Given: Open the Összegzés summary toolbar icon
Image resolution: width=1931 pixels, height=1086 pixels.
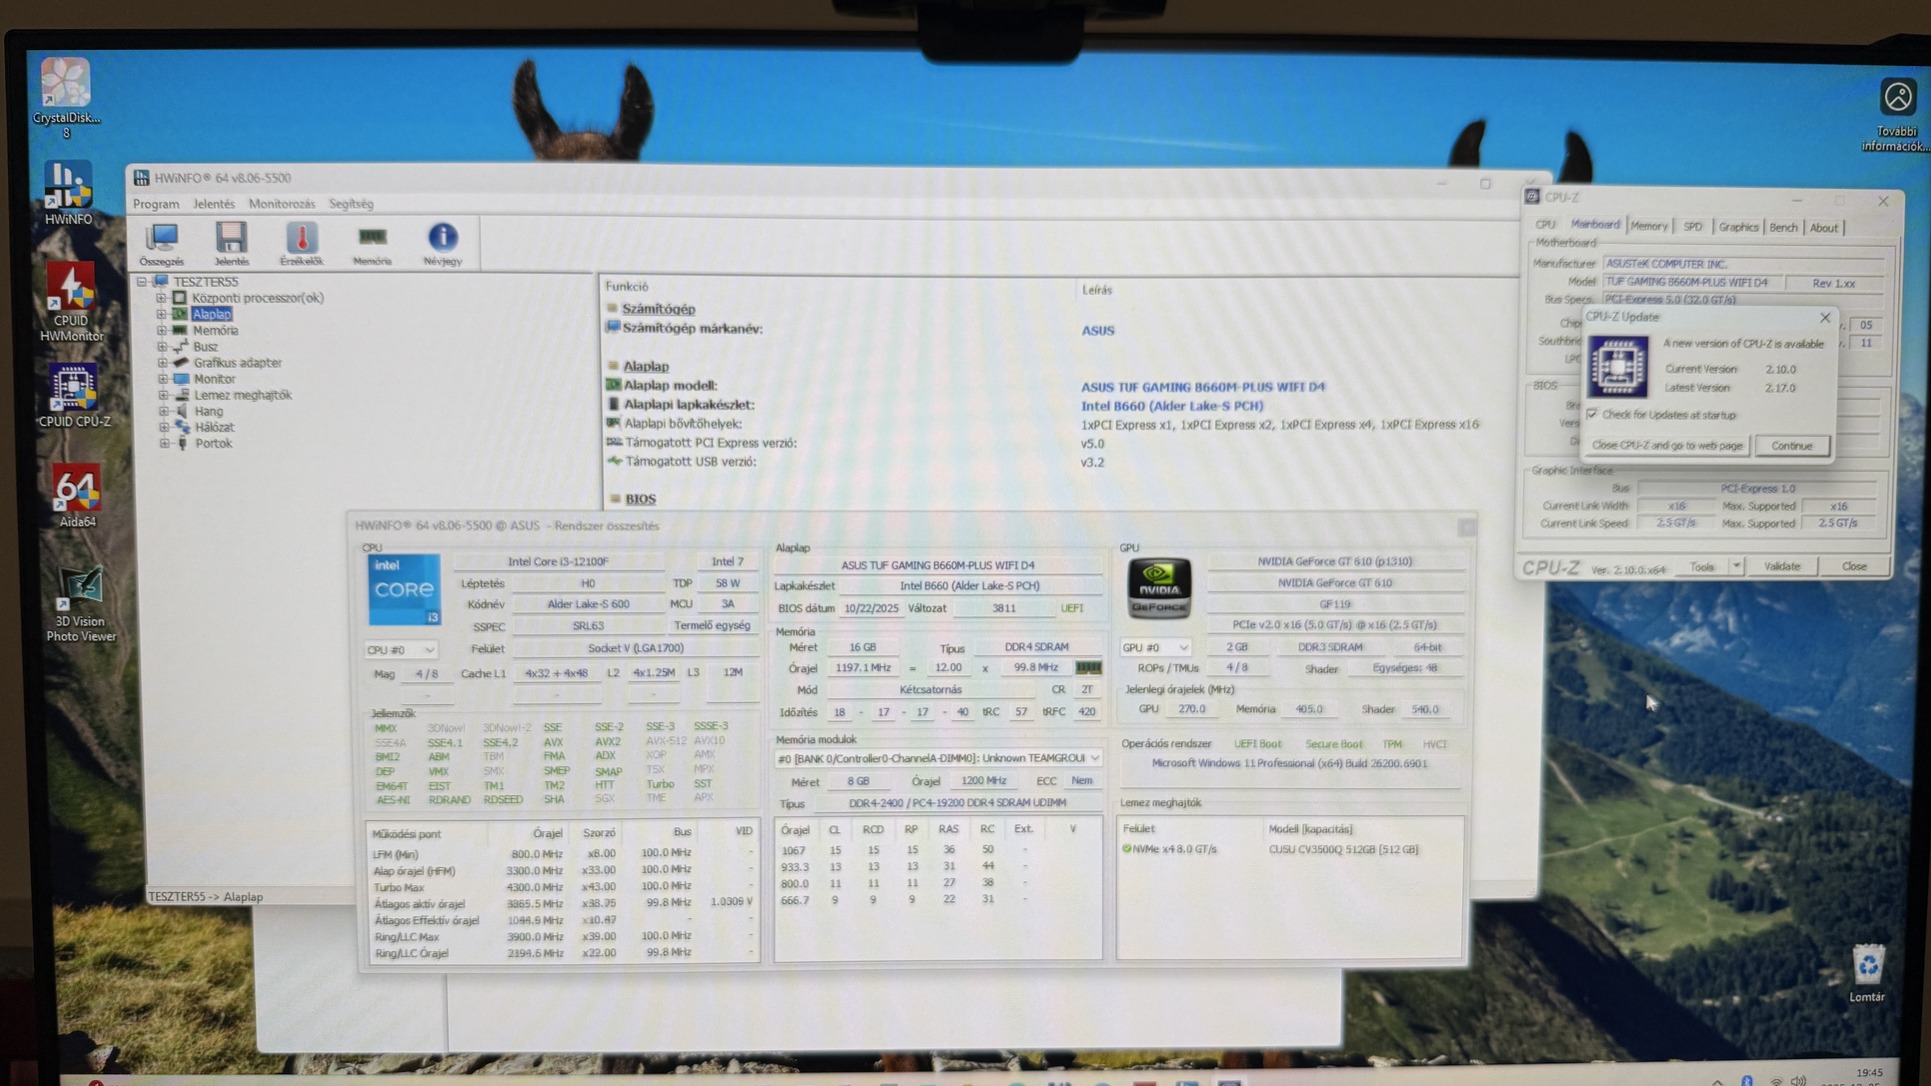Looking at the screenshot, I should click(x=161, y=241).
